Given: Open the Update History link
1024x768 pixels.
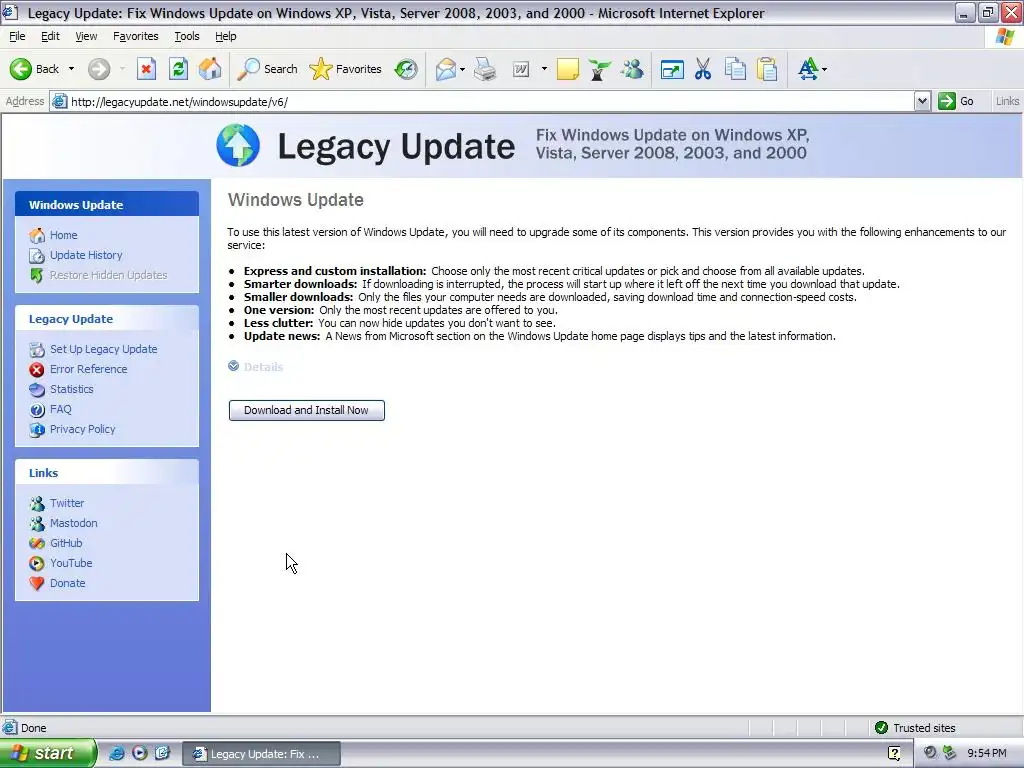Looking at the screenshot, I should 86,255.
